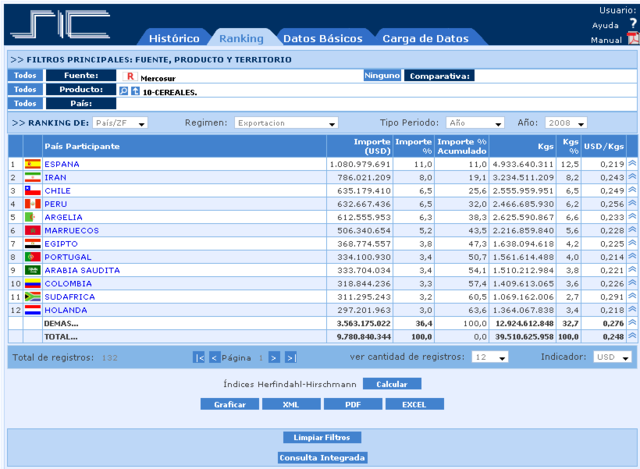The image size is (640, 469).
Task: Click the Limpiar Filtros button
Action: point(322,438)
